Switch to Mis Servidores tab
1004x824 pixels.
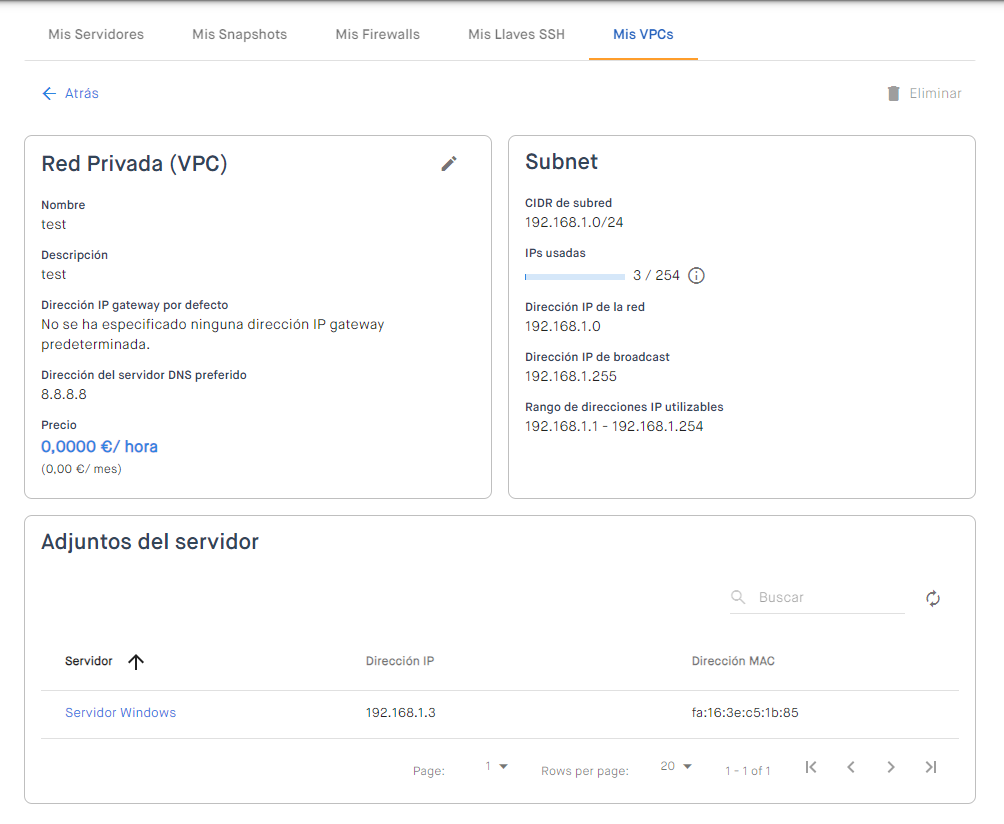[96, 34]
